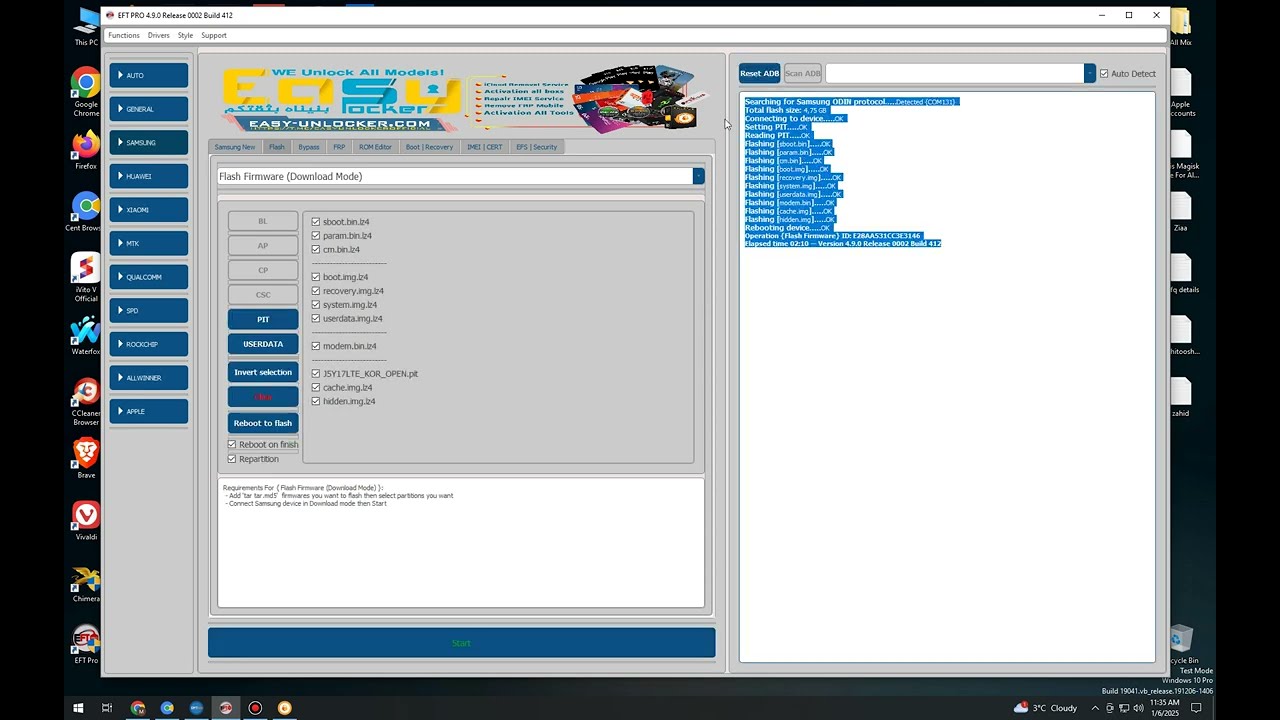The width and height of the screenshot is (1280, 720).
Task: Toggle cache.img.lz4 checkbox
Action: point(316,388)
